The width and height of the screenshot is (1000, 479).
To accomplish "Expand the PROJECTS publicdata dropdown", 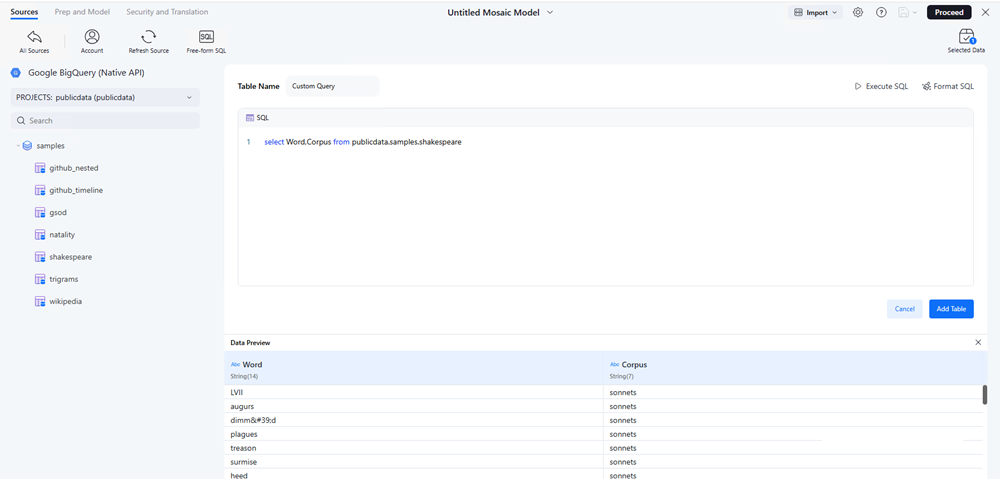I will 105,97.
